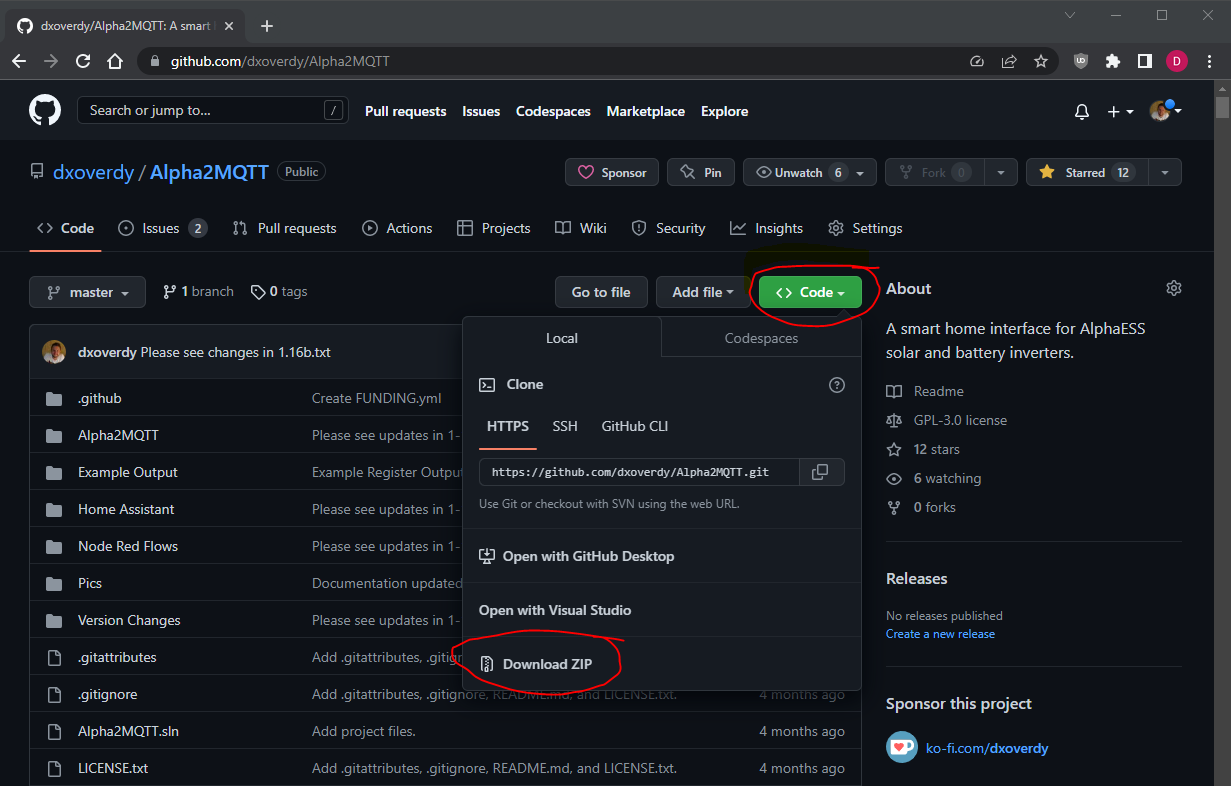Click the LICENSE.txt file icon
The width and height of the screenshot is (1231, 786).
pos(54,768)
